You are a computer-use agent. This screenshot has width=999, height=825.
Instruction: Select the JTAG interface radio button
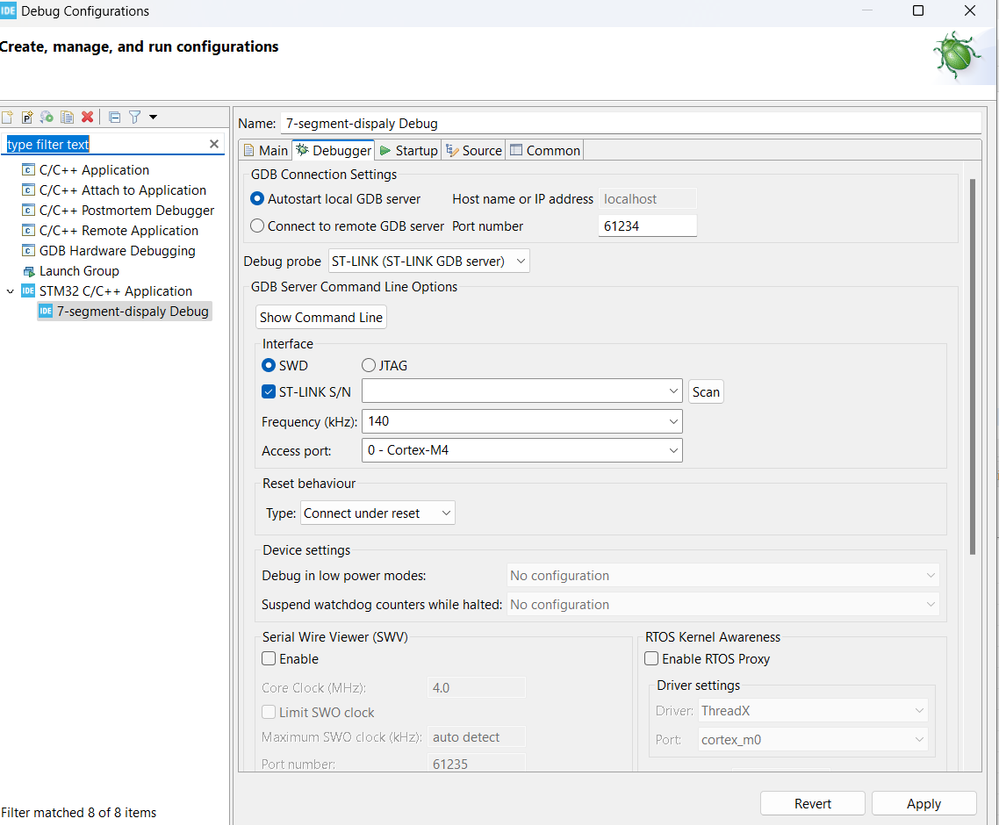point(368,366)
